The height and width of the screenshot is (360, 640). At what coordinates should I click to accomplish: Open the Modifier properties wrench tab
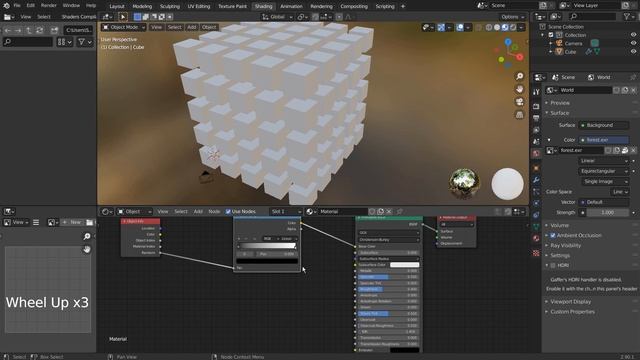point(536,180)
